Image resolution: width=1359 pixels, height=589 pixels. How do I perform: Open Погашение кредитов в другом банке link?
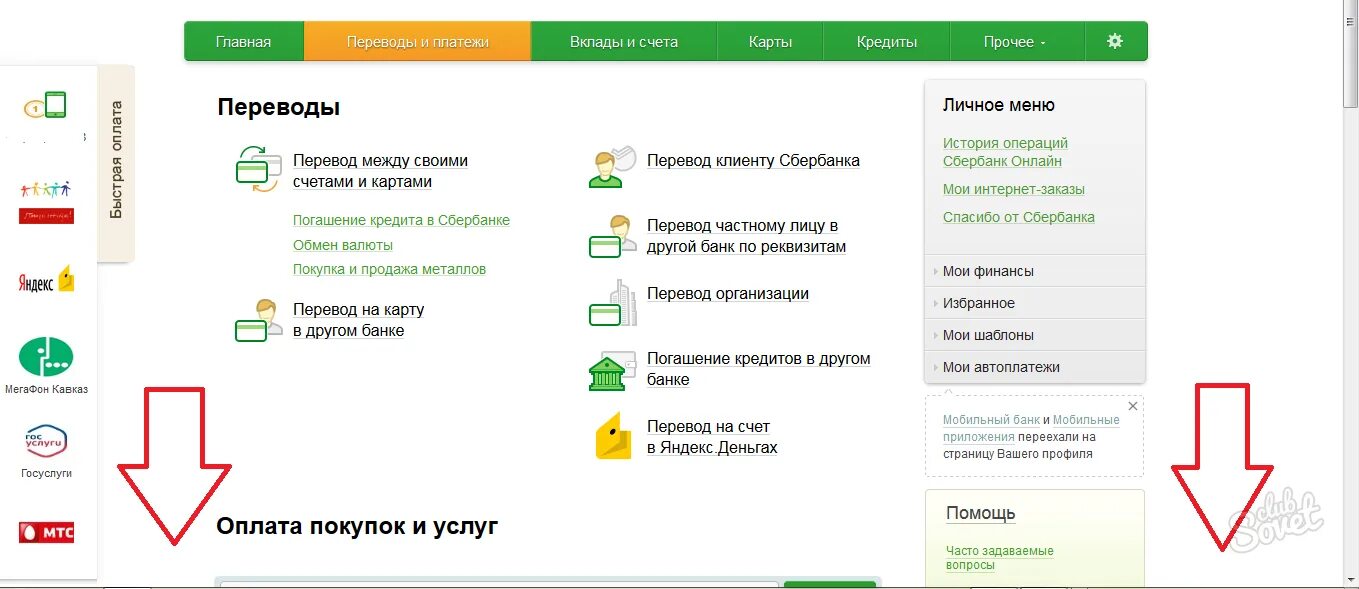click(x=759, y=369)
